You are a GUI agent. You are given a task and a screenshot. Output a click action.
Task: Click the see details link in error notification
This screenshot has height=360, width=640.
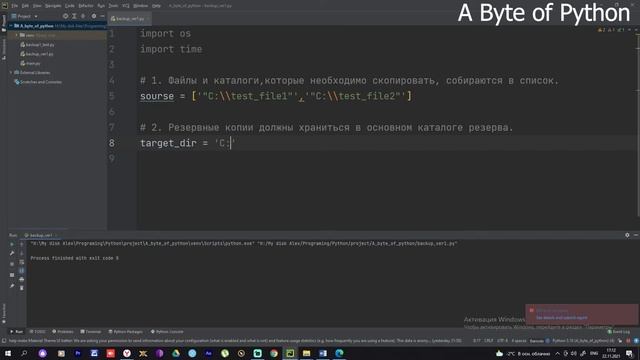pyautogui.click(x=561, y=318)
